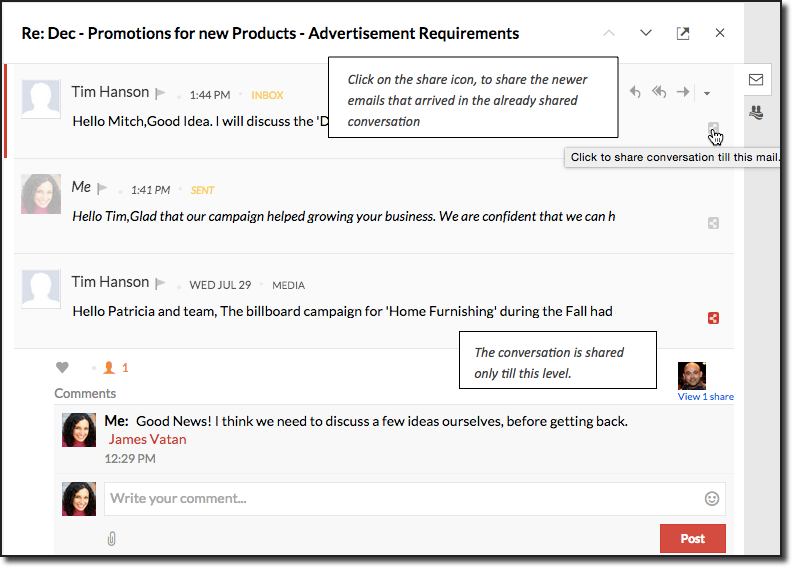Share conversation up to Tim Hanson's 1:44 PM mail
The image size is (792, 567).
713,129
